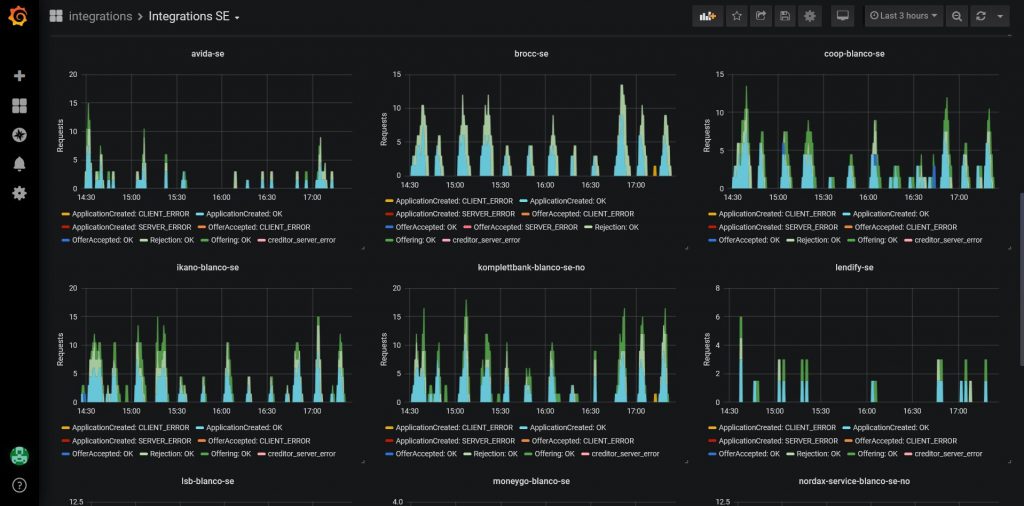Open Configuration gear icon in sidebar
1024x506 pixels.
click(19, 193)
